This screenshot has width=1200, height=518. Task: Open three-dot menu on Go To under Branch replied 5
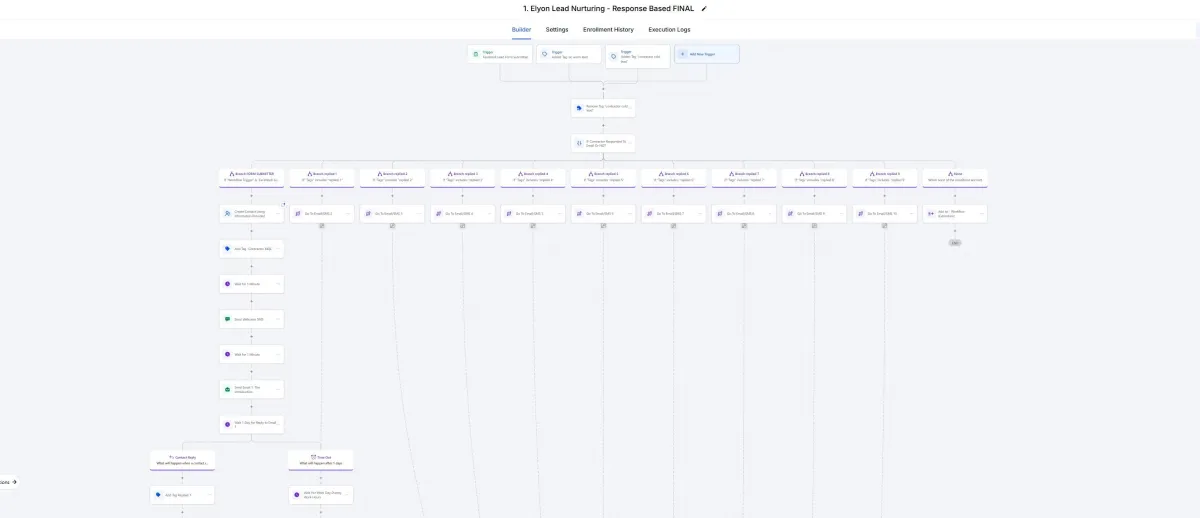629,213
